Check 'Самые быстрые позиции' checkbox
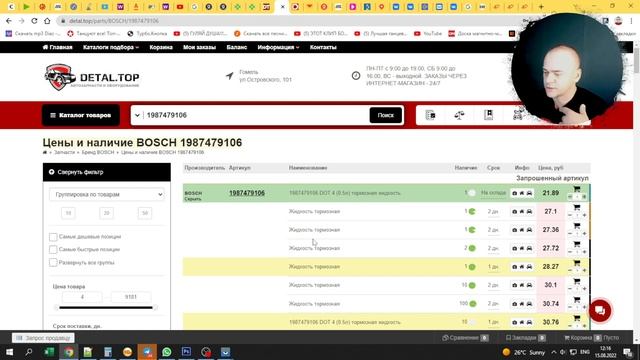Image resolution: width=640 pixels, height=360 pixels. [53, 249]
